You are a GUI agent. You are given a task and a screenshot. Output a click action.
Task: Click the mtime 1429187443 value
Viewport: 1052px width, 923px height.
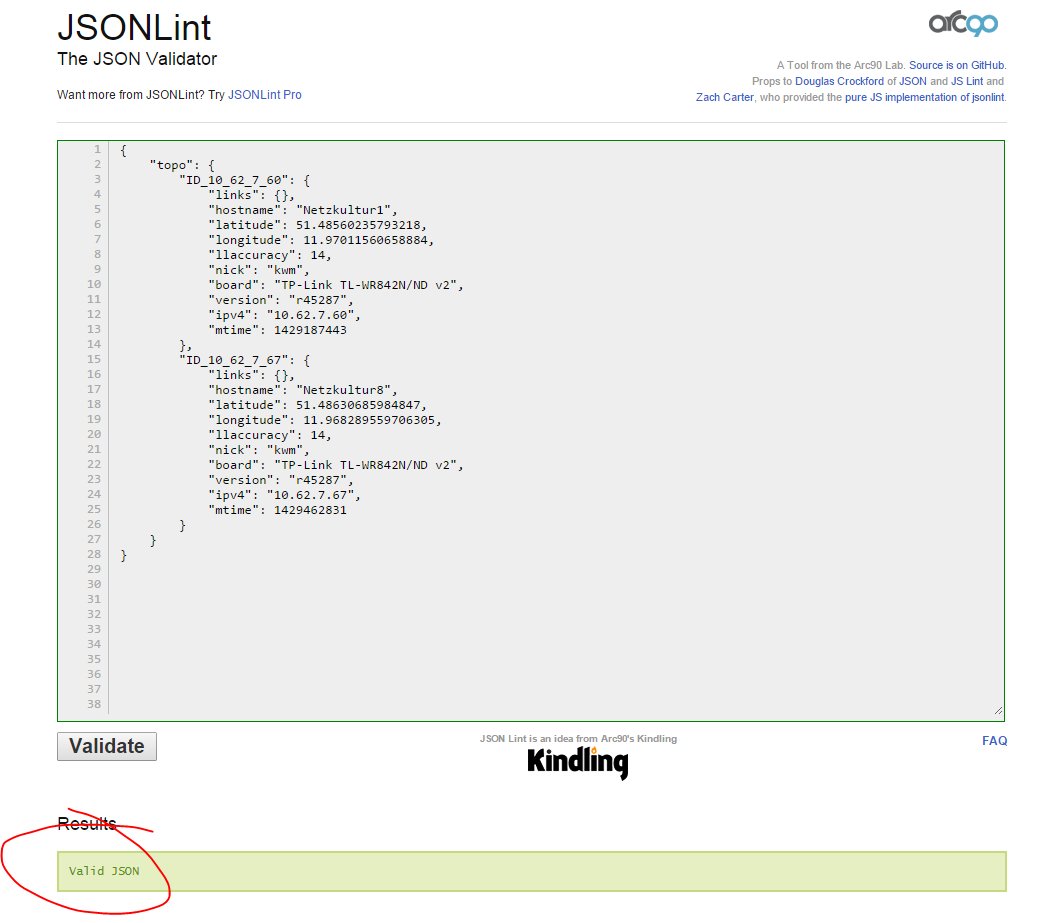coord(310,330)
